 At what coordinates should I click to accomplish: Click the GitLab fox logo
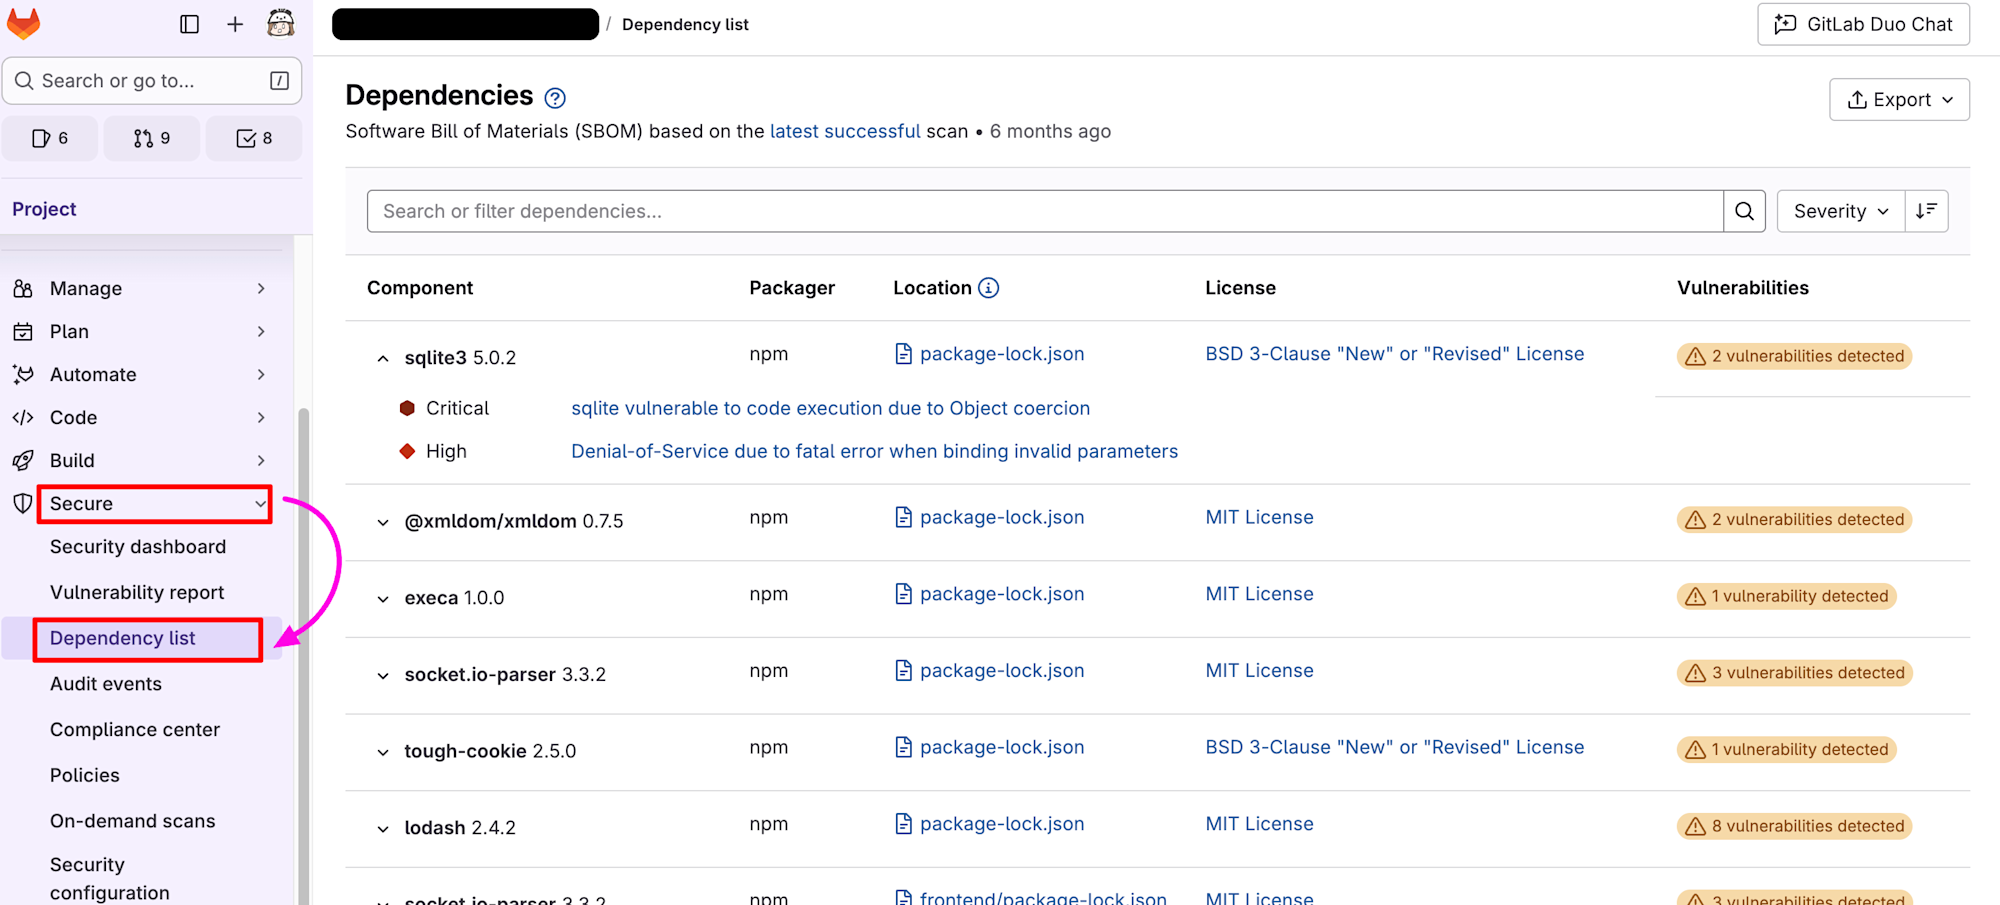coord(24,24)
